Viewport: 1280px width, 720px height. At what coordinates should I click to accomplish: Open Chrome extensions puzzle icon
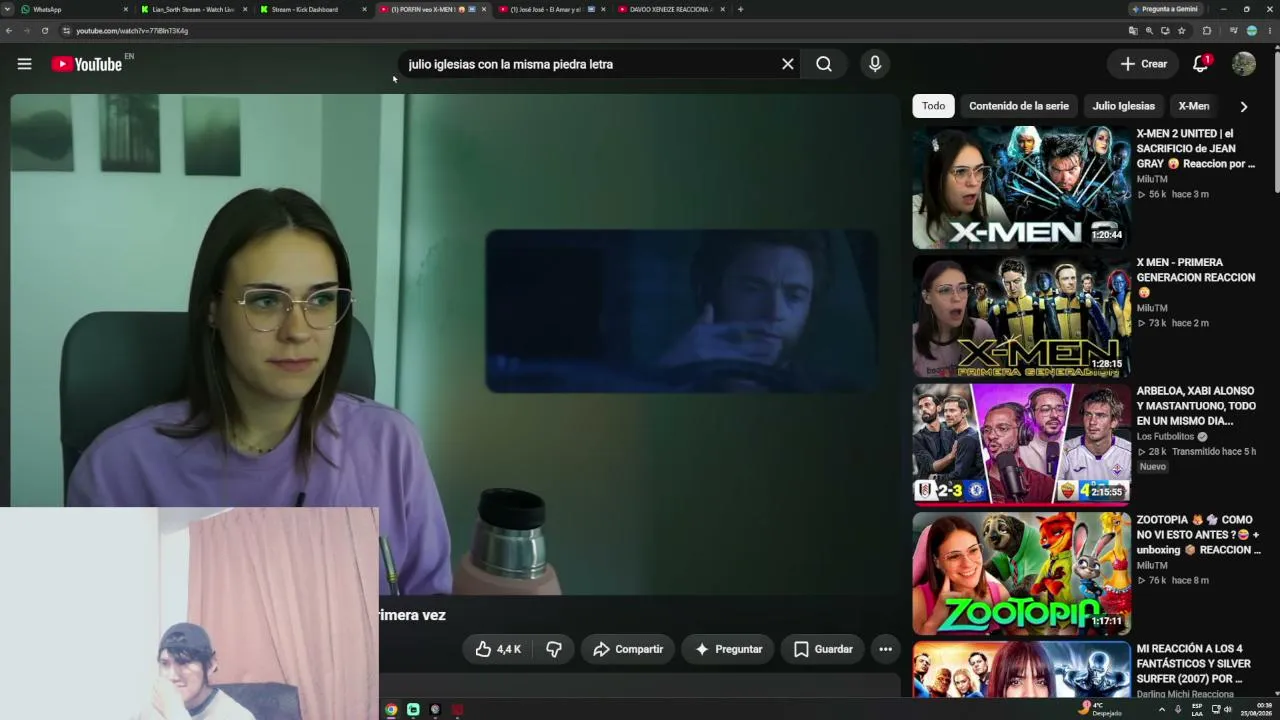click(1206, 31)
